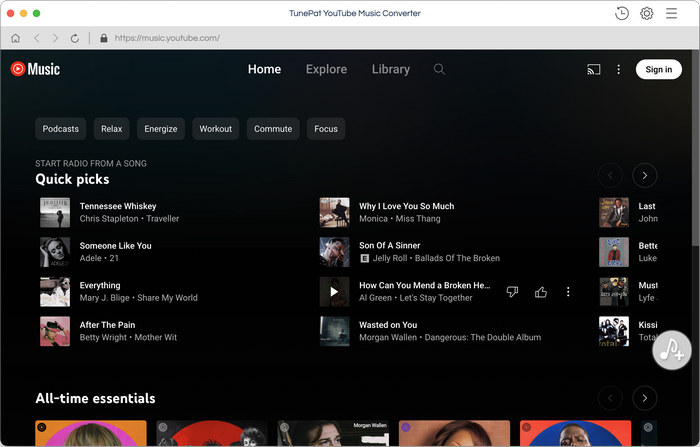Screen dimensions: 700x447
Task: Open Son Of A Sinner thumbnail
Action: [334, 252]
